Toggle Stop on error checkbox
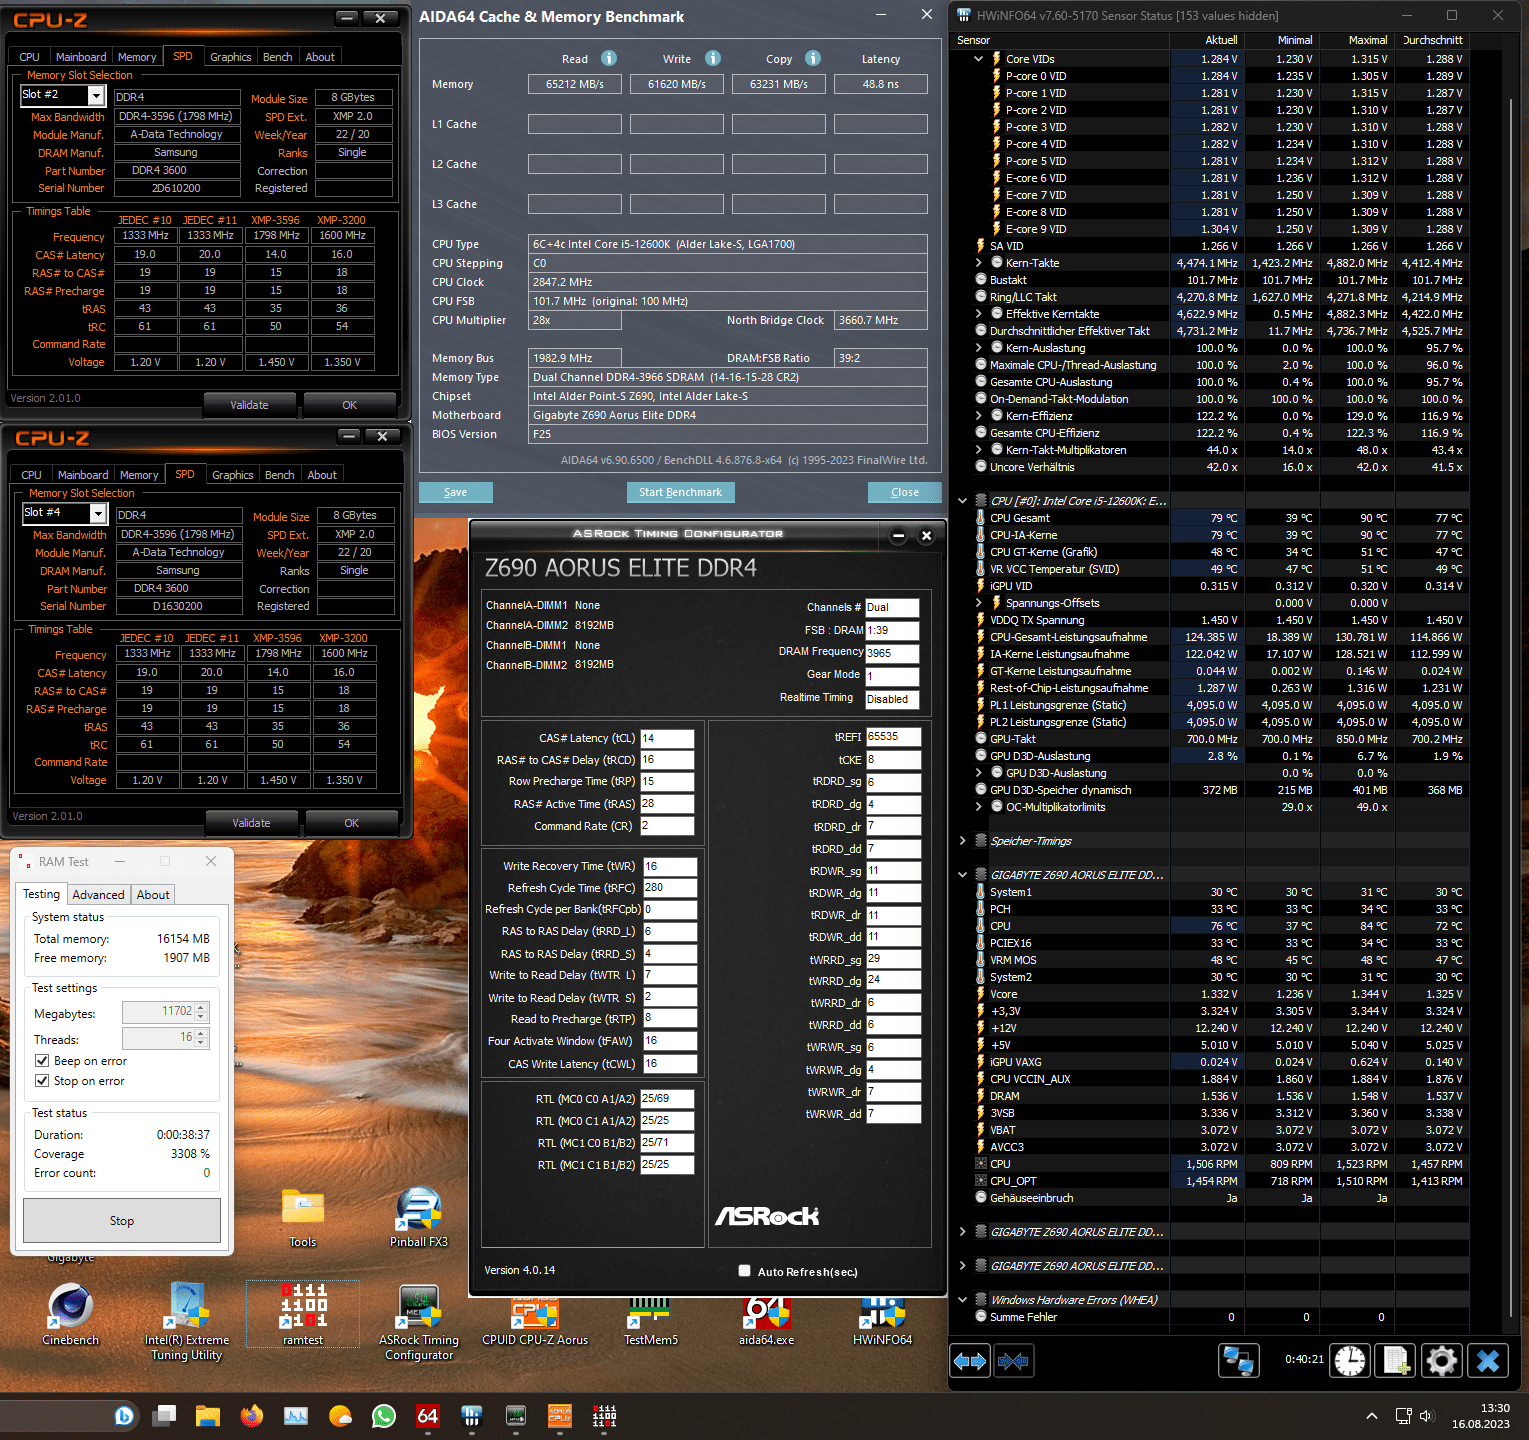This screenshot has width=1529, height=1440. pyautogui.click(x=42, y=1080)
